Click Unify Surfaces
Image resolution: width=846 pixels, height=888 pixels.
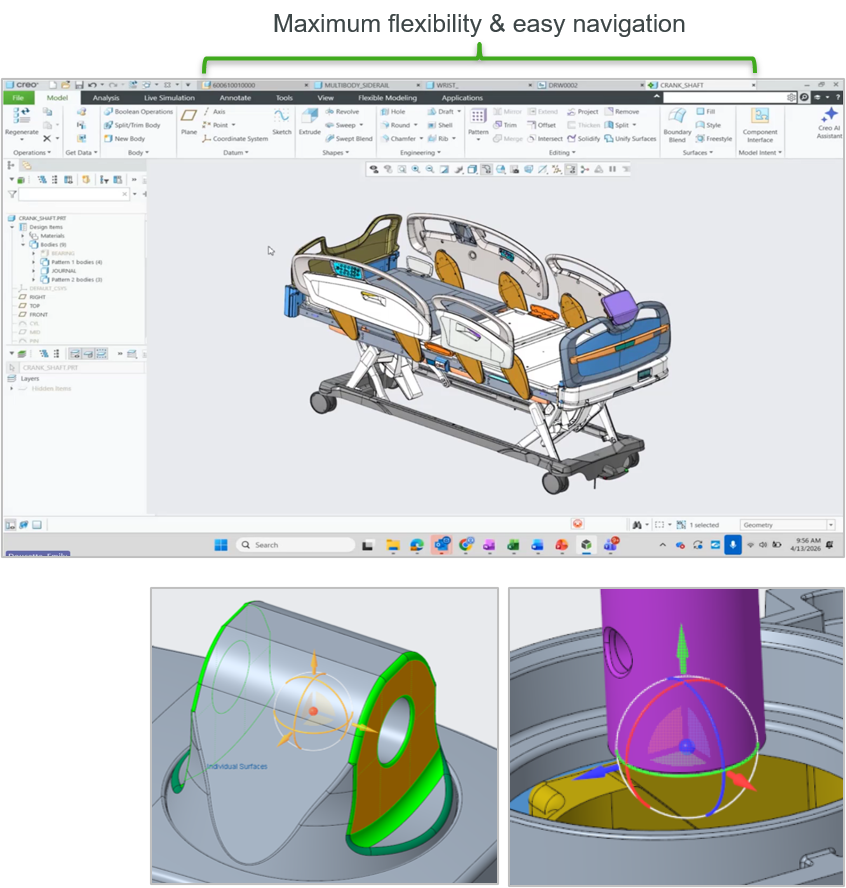coord(630,138)
